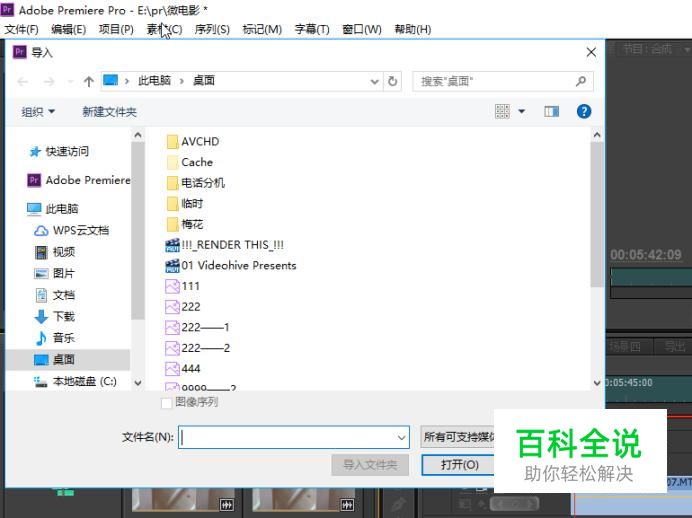692x518 pixels.
Task: Click file list scroll down arrow
Action: click(x=597, y=383)
